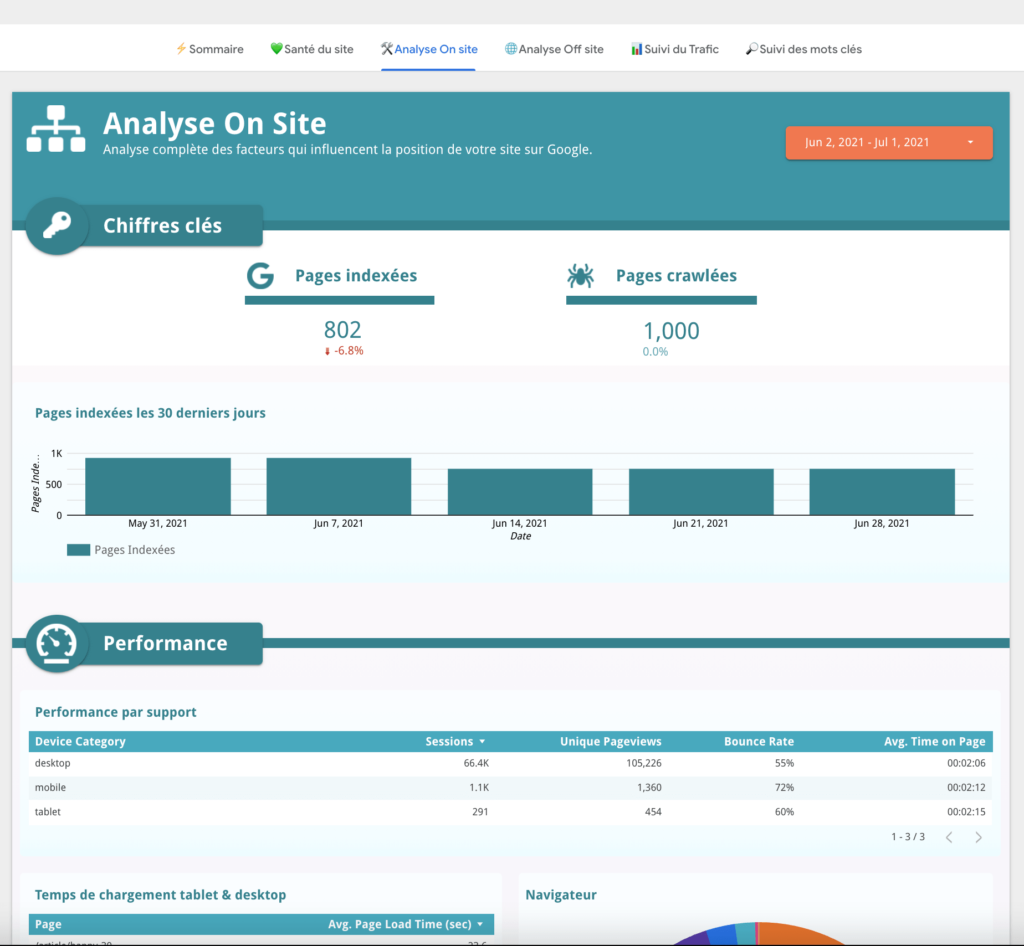Click the Pages Indexées legend color swatch
1024x946 pixels.
78,550
